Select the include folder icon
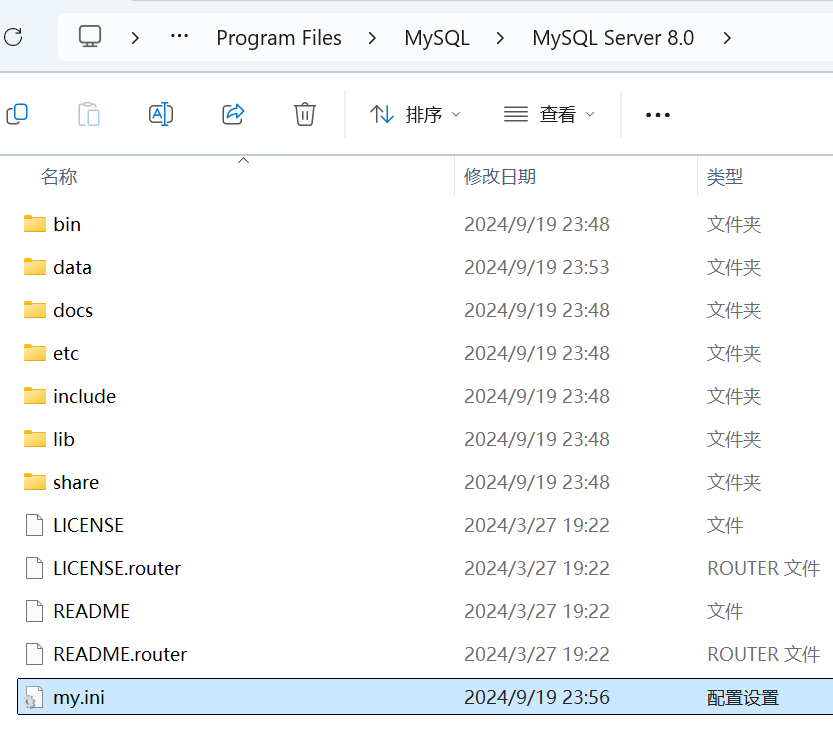The width and height of the screenshot is (833, 747). tap(35, 396)
